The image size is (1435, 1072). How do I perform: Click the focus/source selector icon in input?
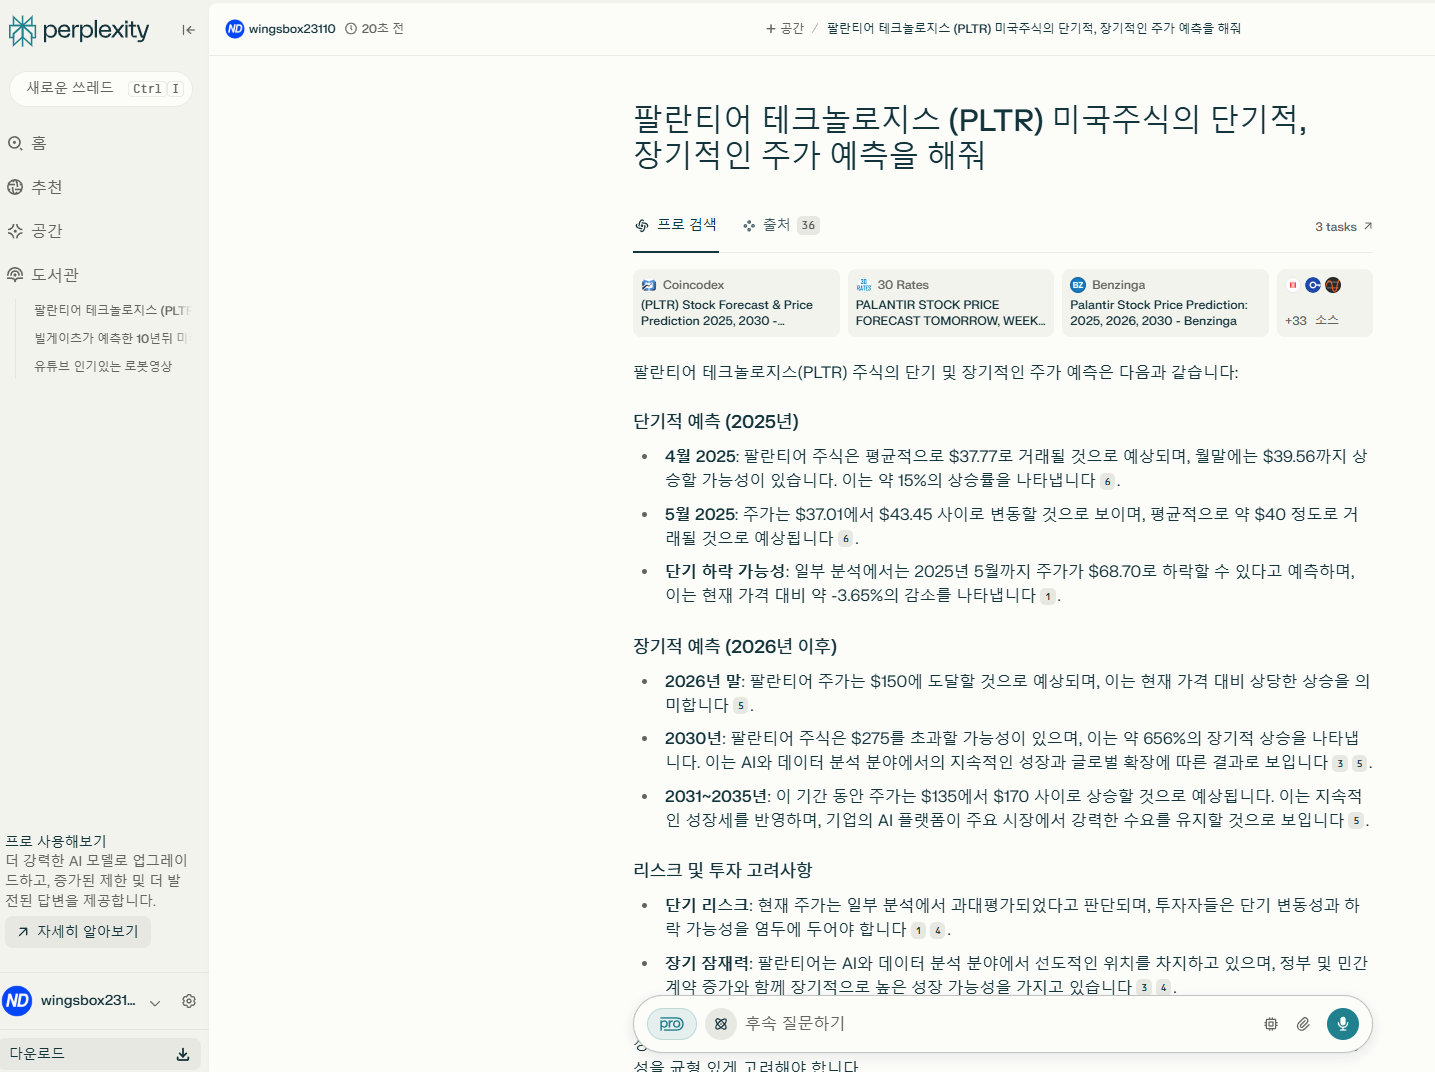(x=1271, y=1024)
